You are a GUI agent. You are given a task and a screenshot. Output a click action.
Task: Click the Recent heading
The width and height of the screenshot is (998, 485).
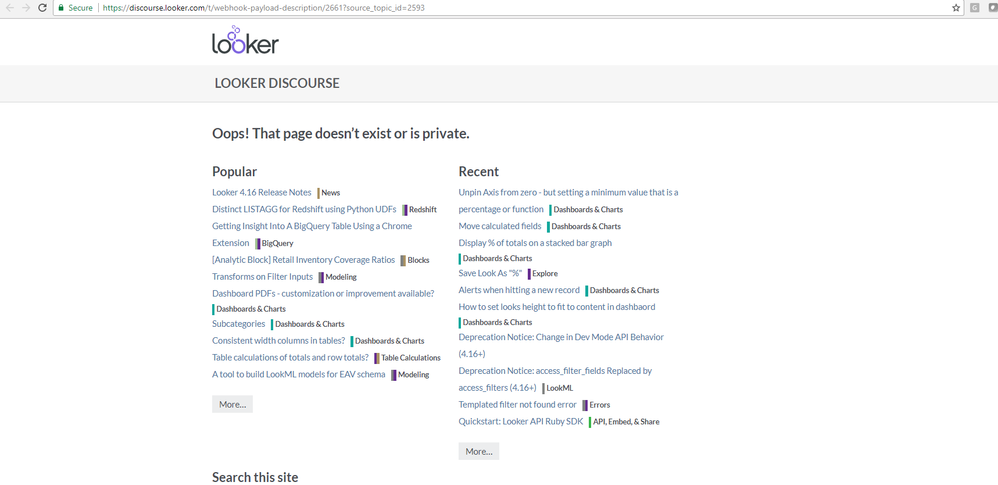pyautogui.click(x=479, y=172)
